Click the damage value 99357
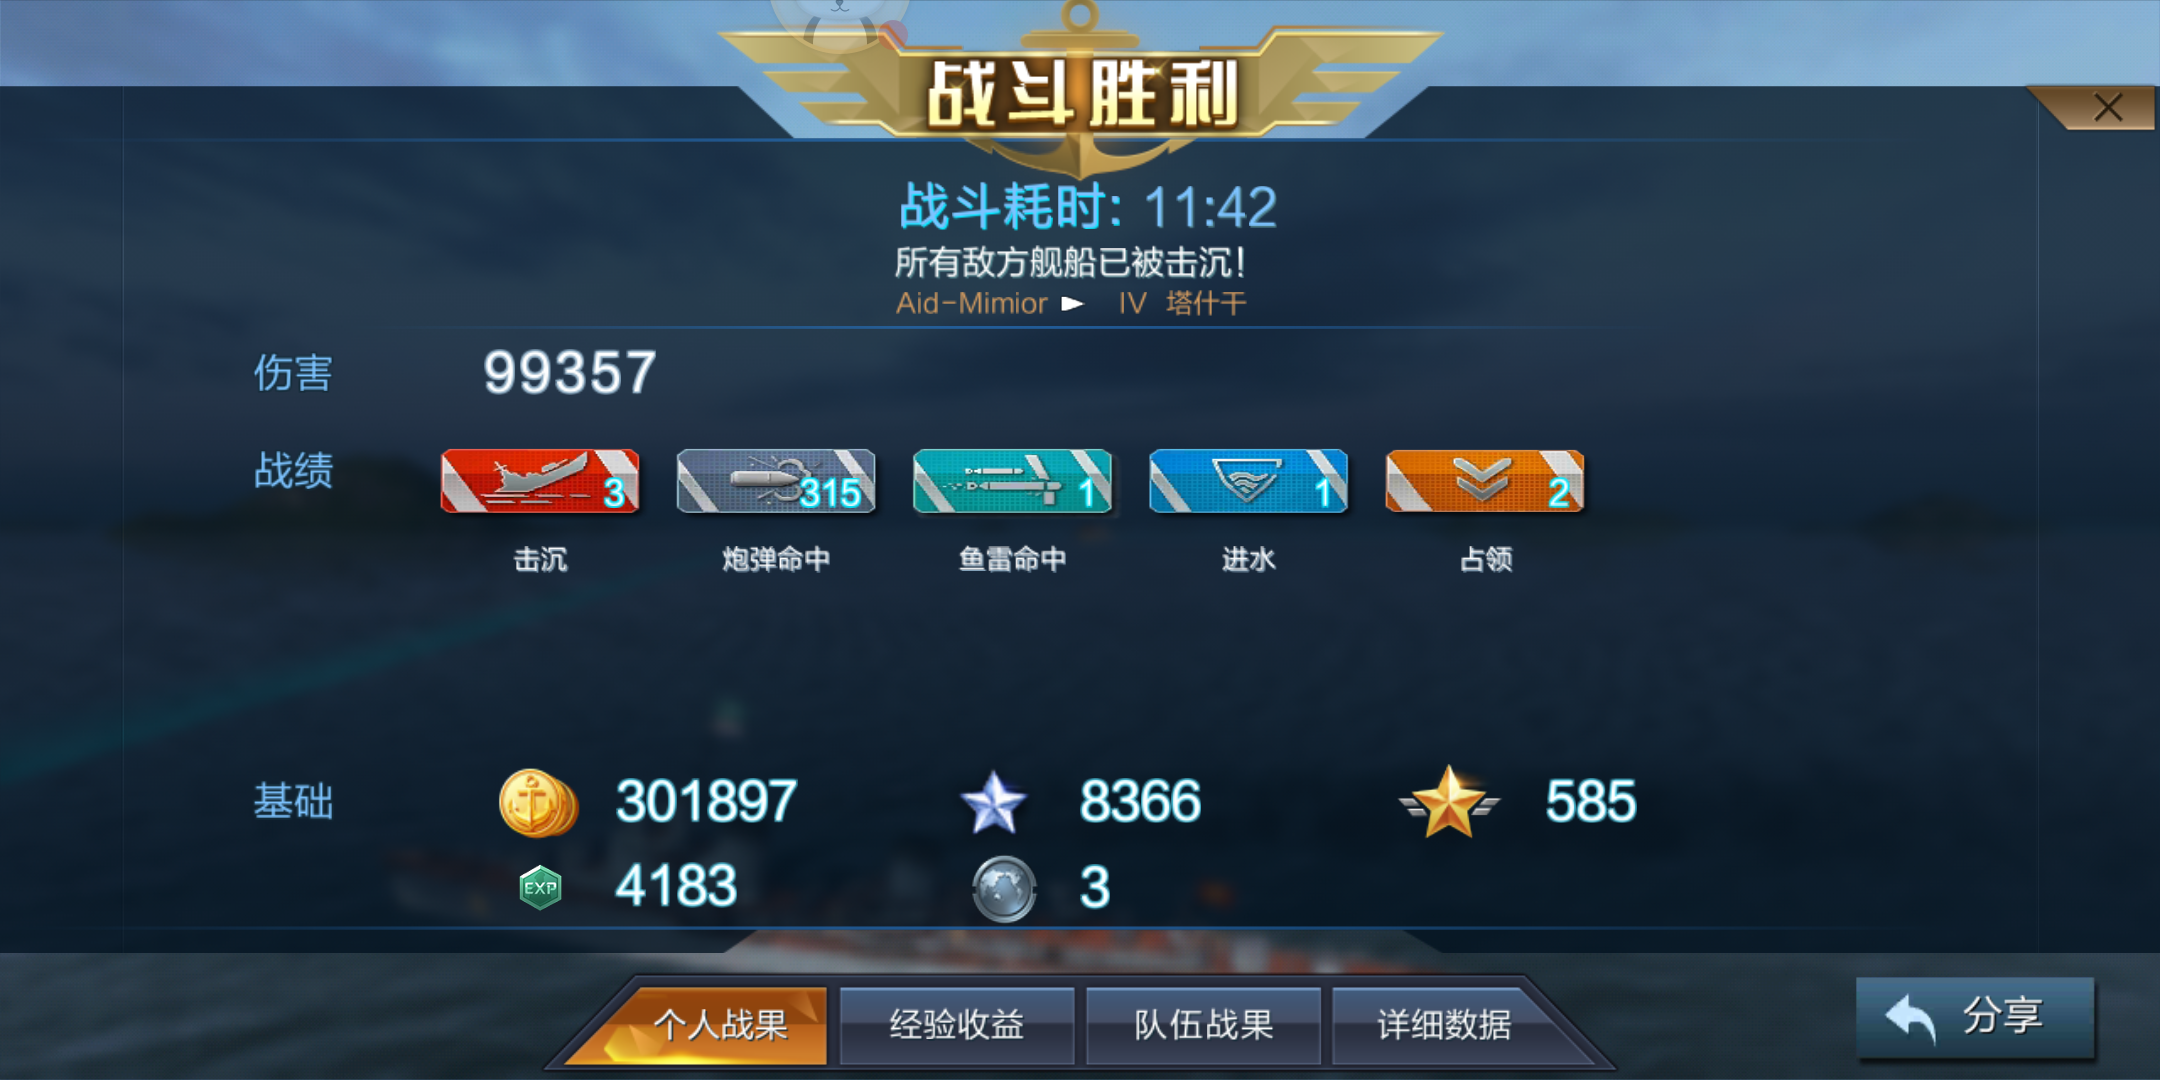Screen dimensions: 2160x1080 [570, 372]
